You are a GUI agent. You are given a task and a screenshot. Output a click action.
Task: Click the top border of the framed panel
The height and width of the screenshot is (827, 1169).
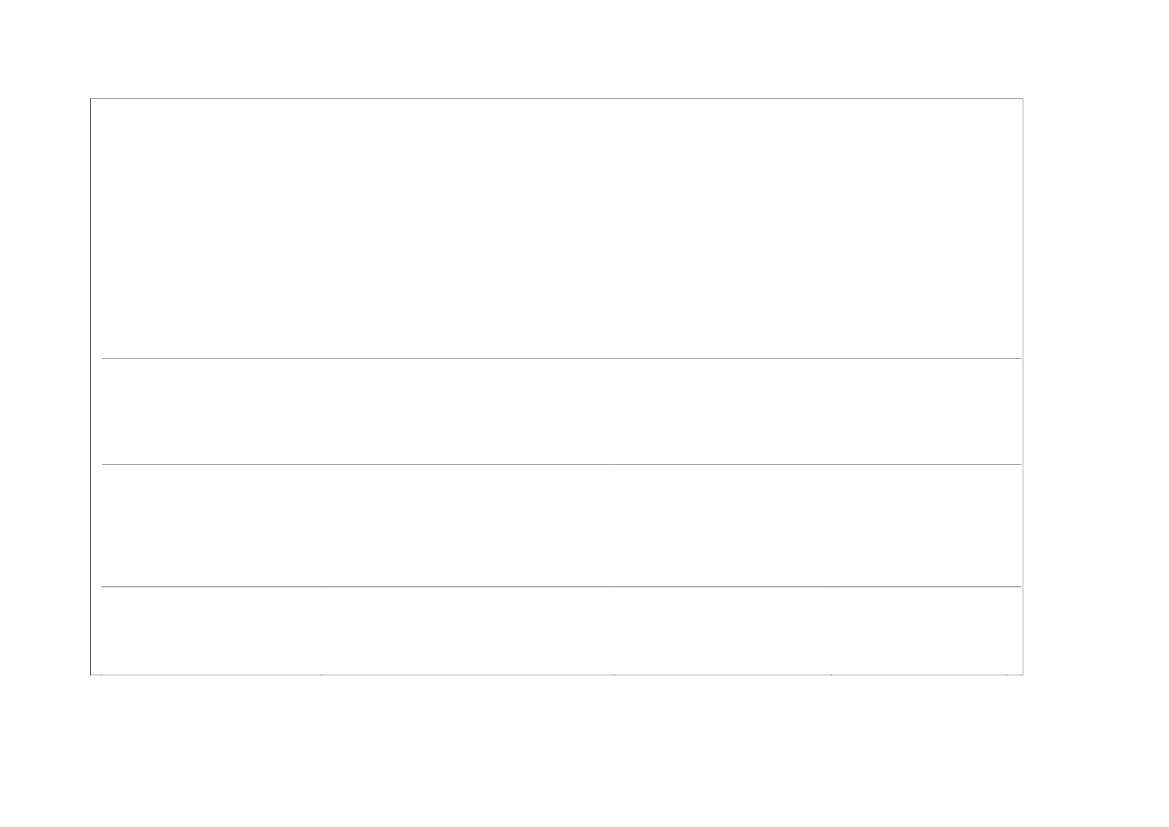556,98
